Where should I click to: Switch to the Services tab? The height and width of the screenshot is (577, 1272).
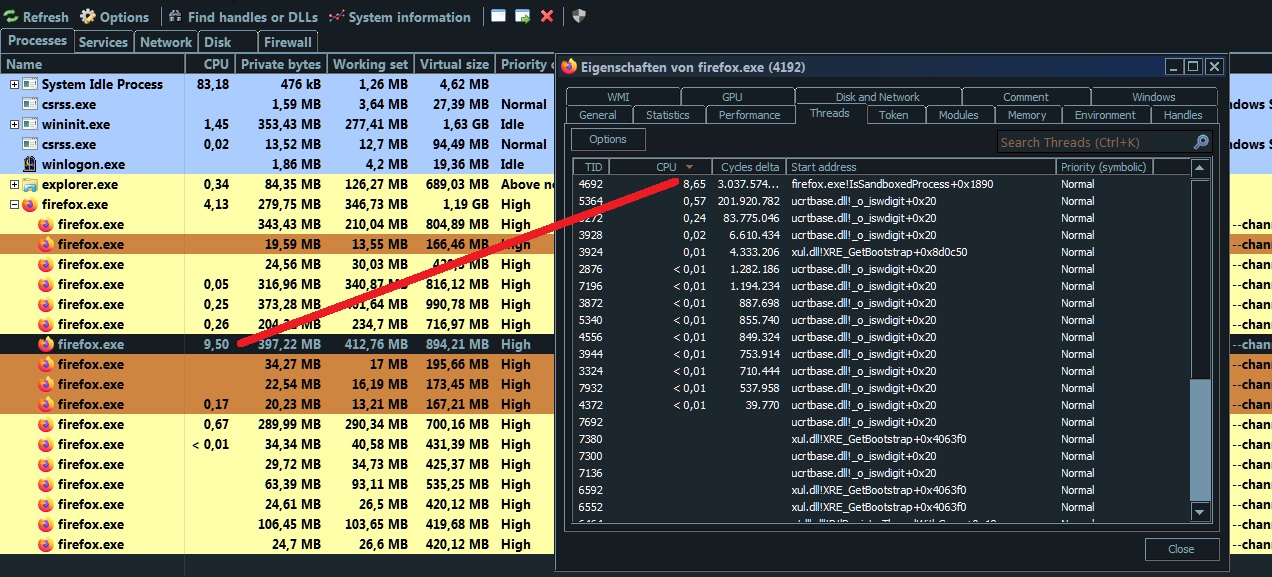[x=103, y=42]
